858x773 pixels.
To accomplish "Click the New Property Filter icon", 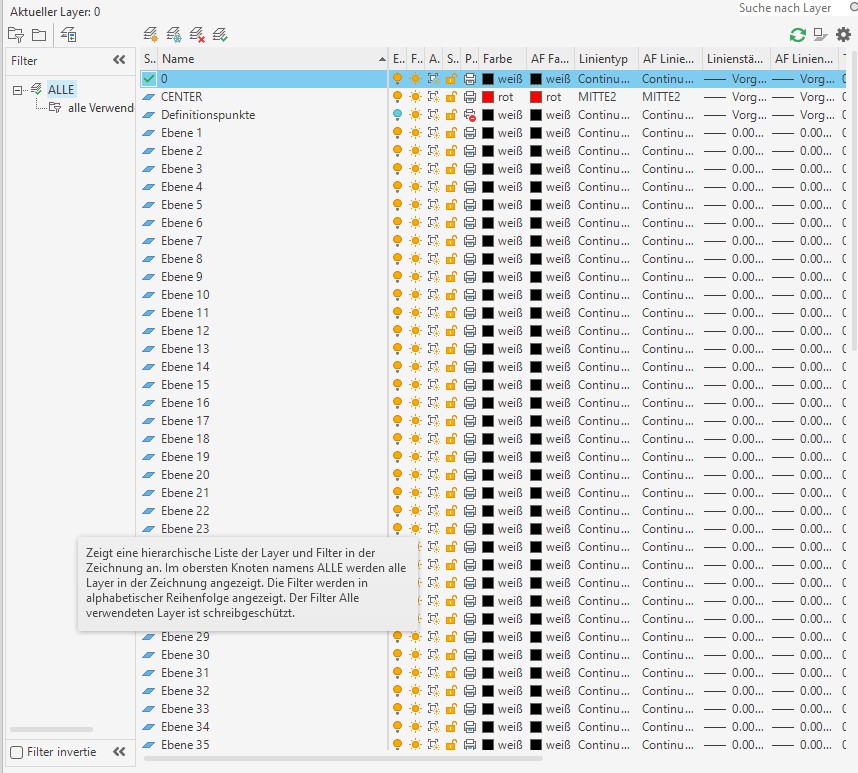I will click(x=15, y=34).
